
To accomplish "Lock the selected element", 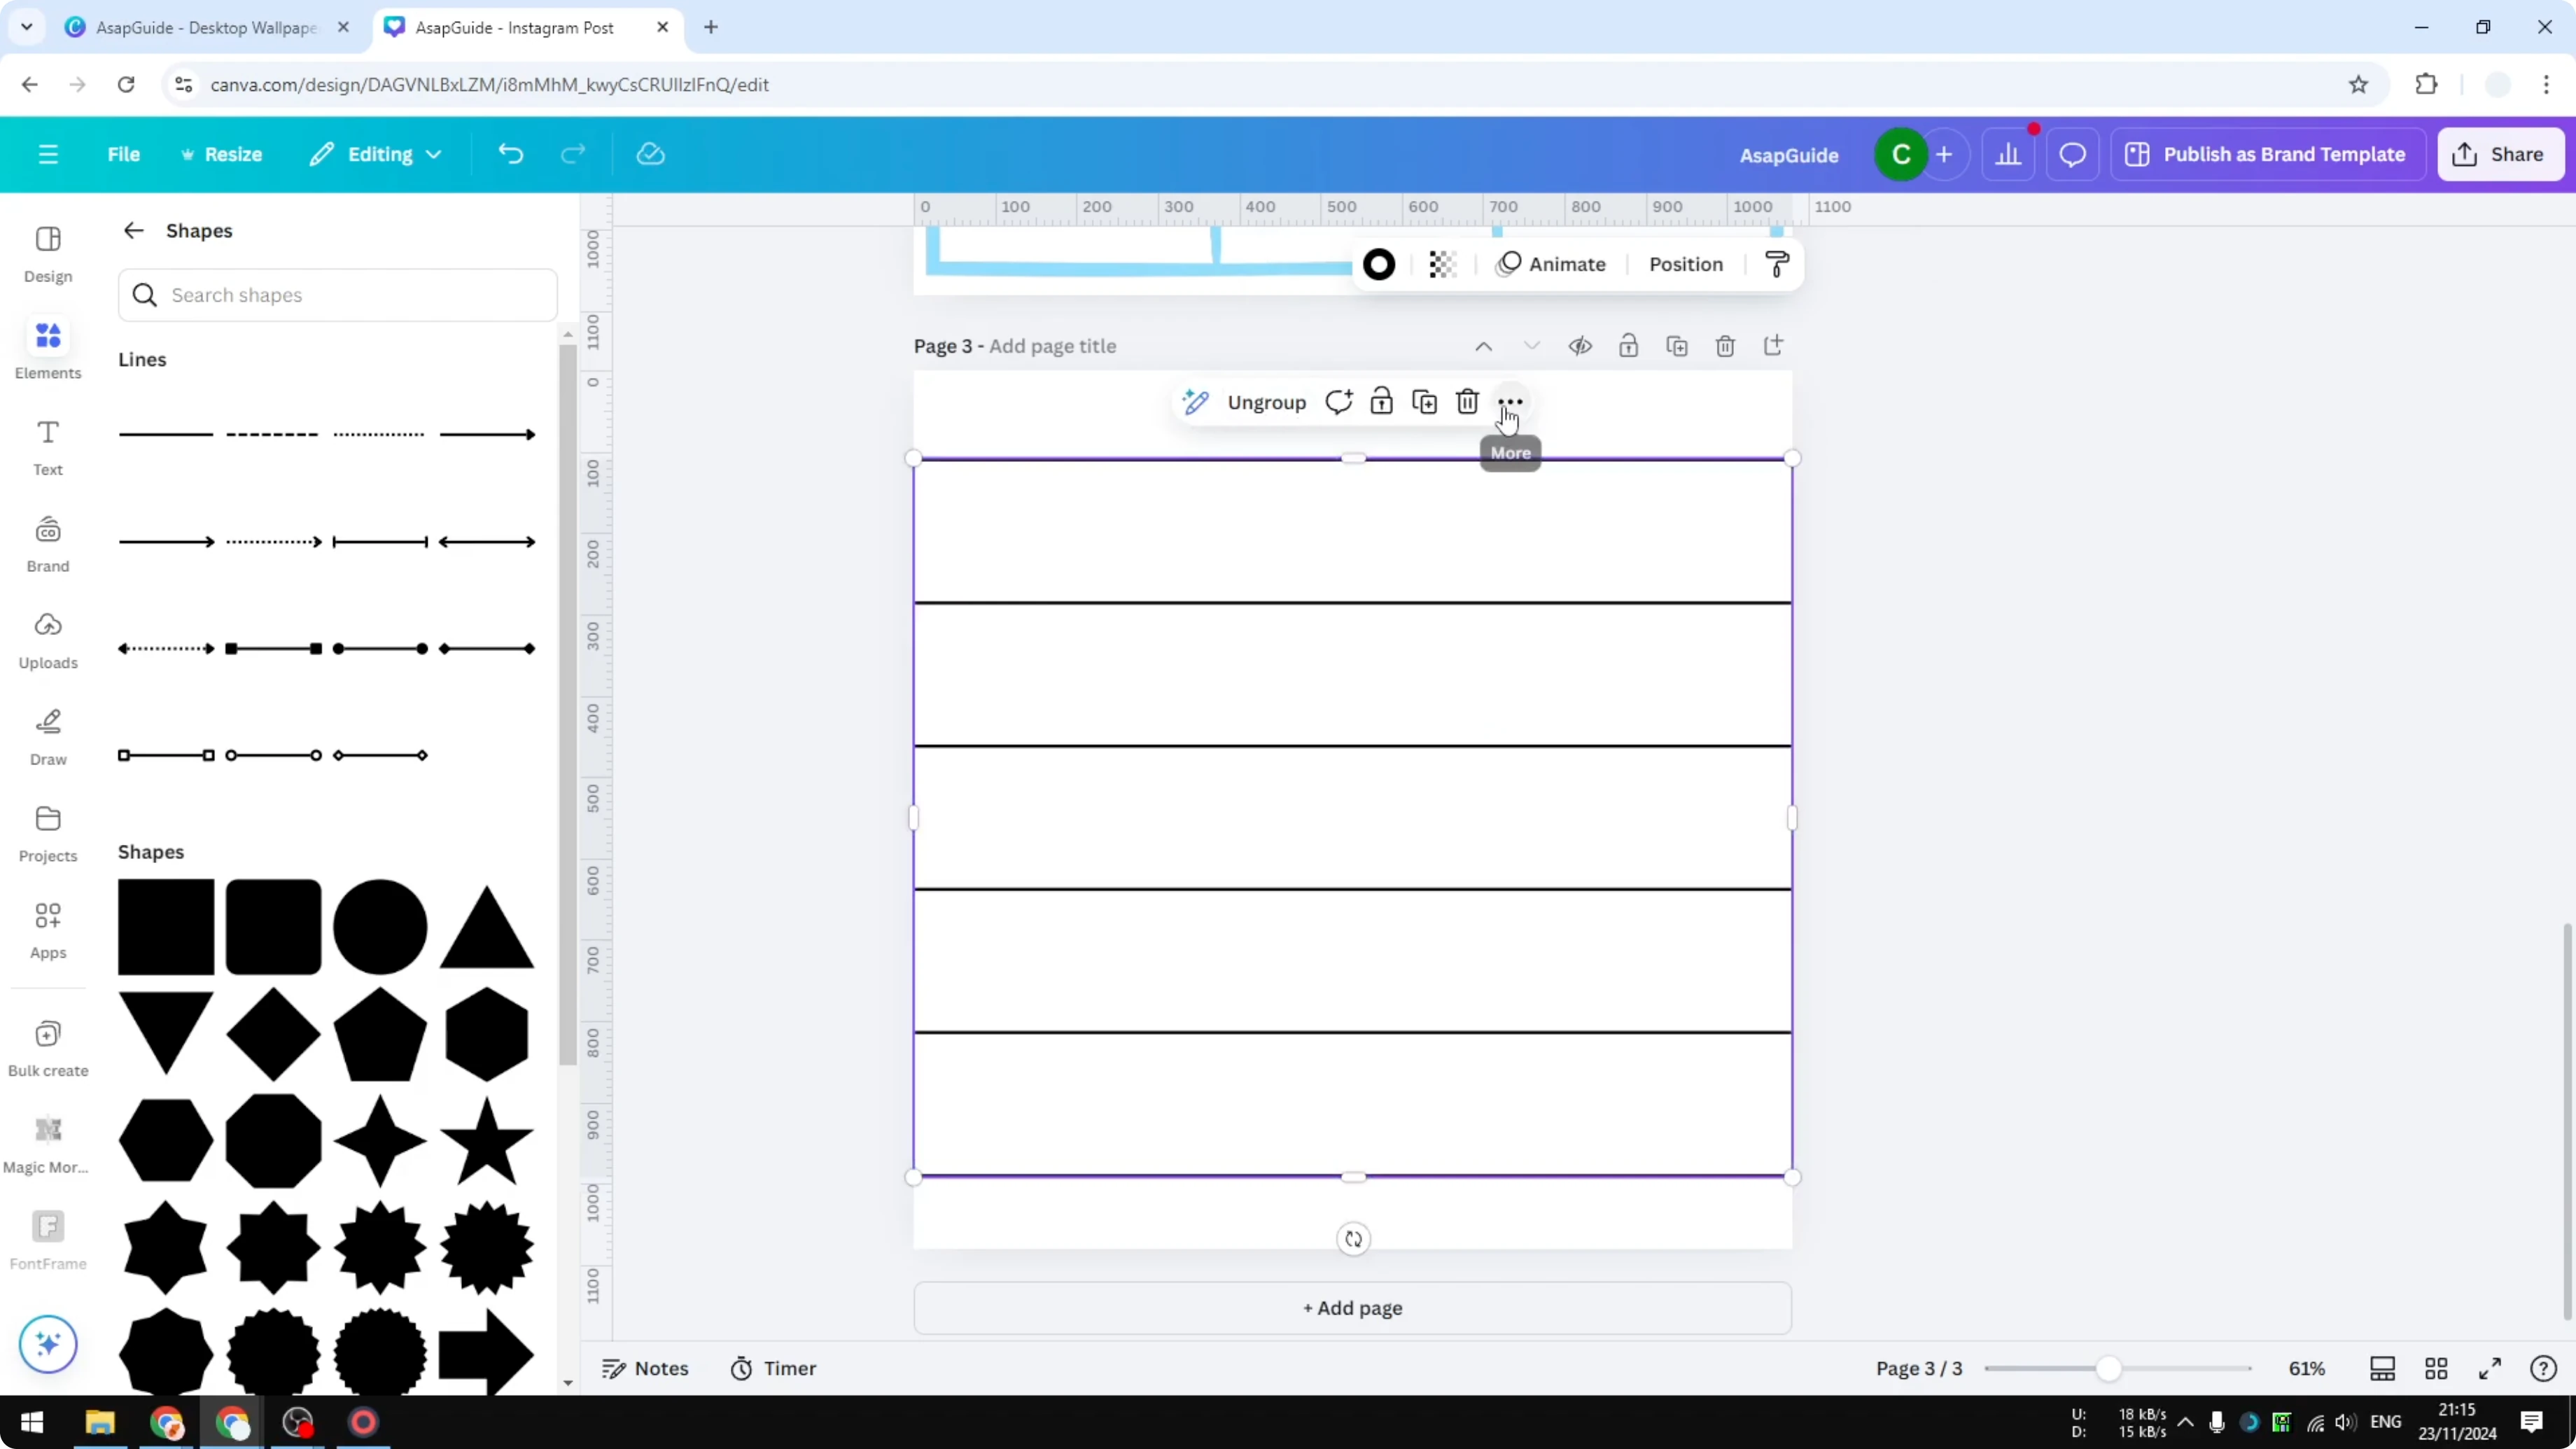I will [x=1381, y=401].
